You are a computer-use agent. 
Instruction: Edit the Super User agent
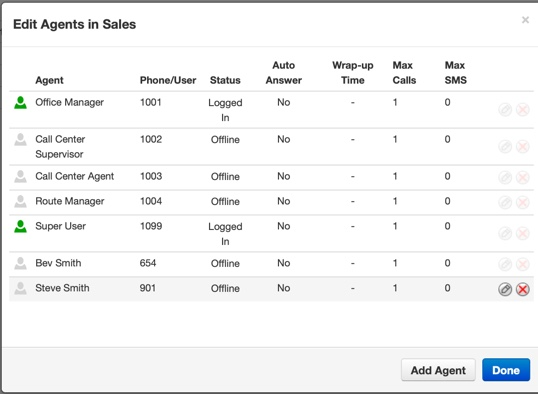coord(505,234)
